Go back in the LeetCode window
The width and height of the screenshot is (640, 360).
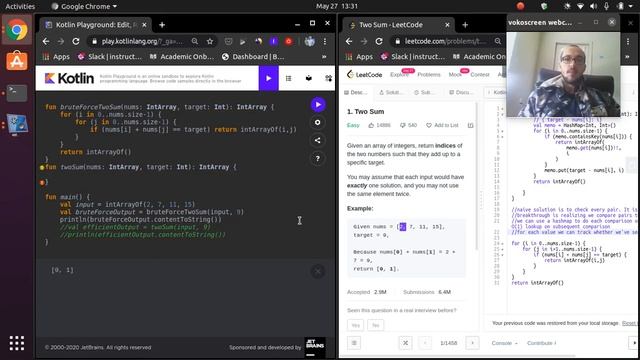point(349,41)
